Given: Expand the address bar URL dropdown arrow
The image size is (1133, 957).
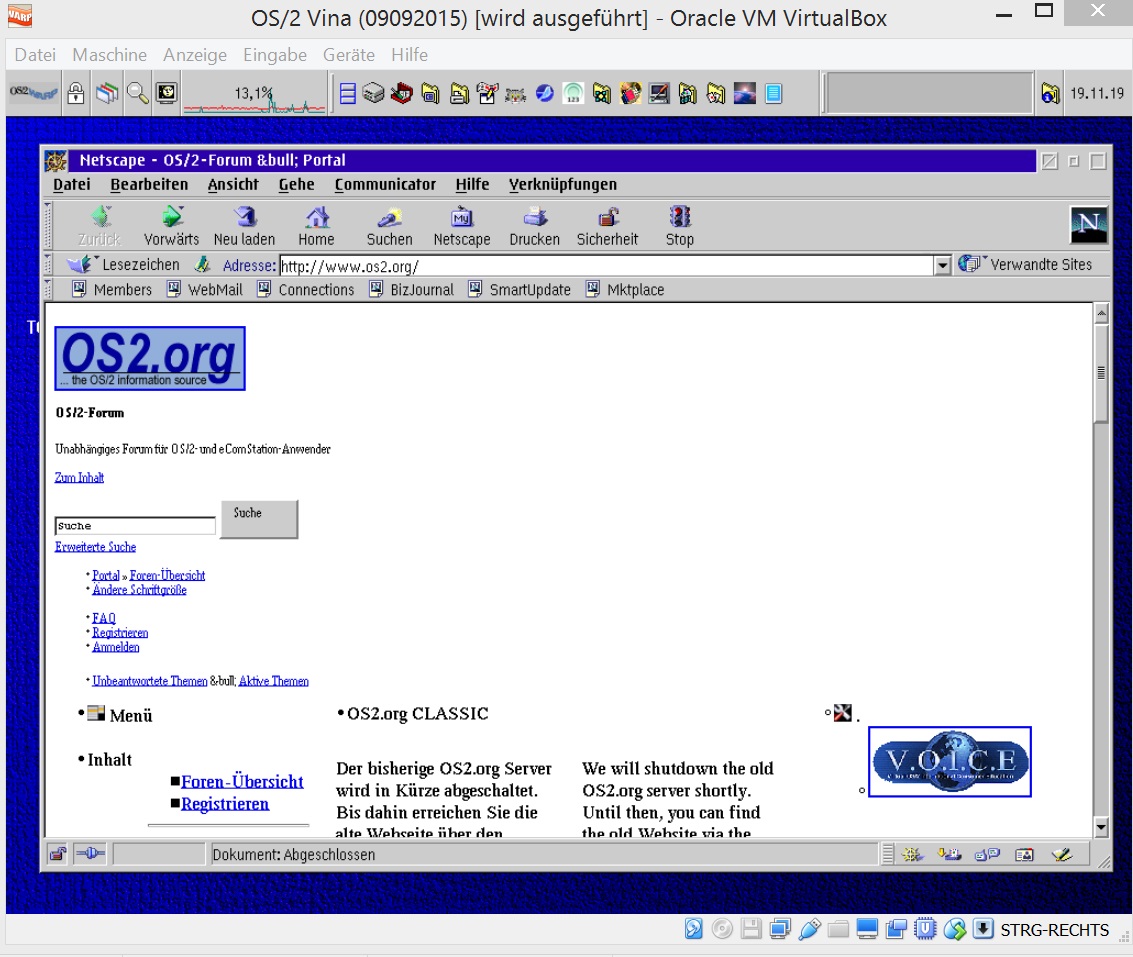Looking at the screenshot, I should [942, 266].
